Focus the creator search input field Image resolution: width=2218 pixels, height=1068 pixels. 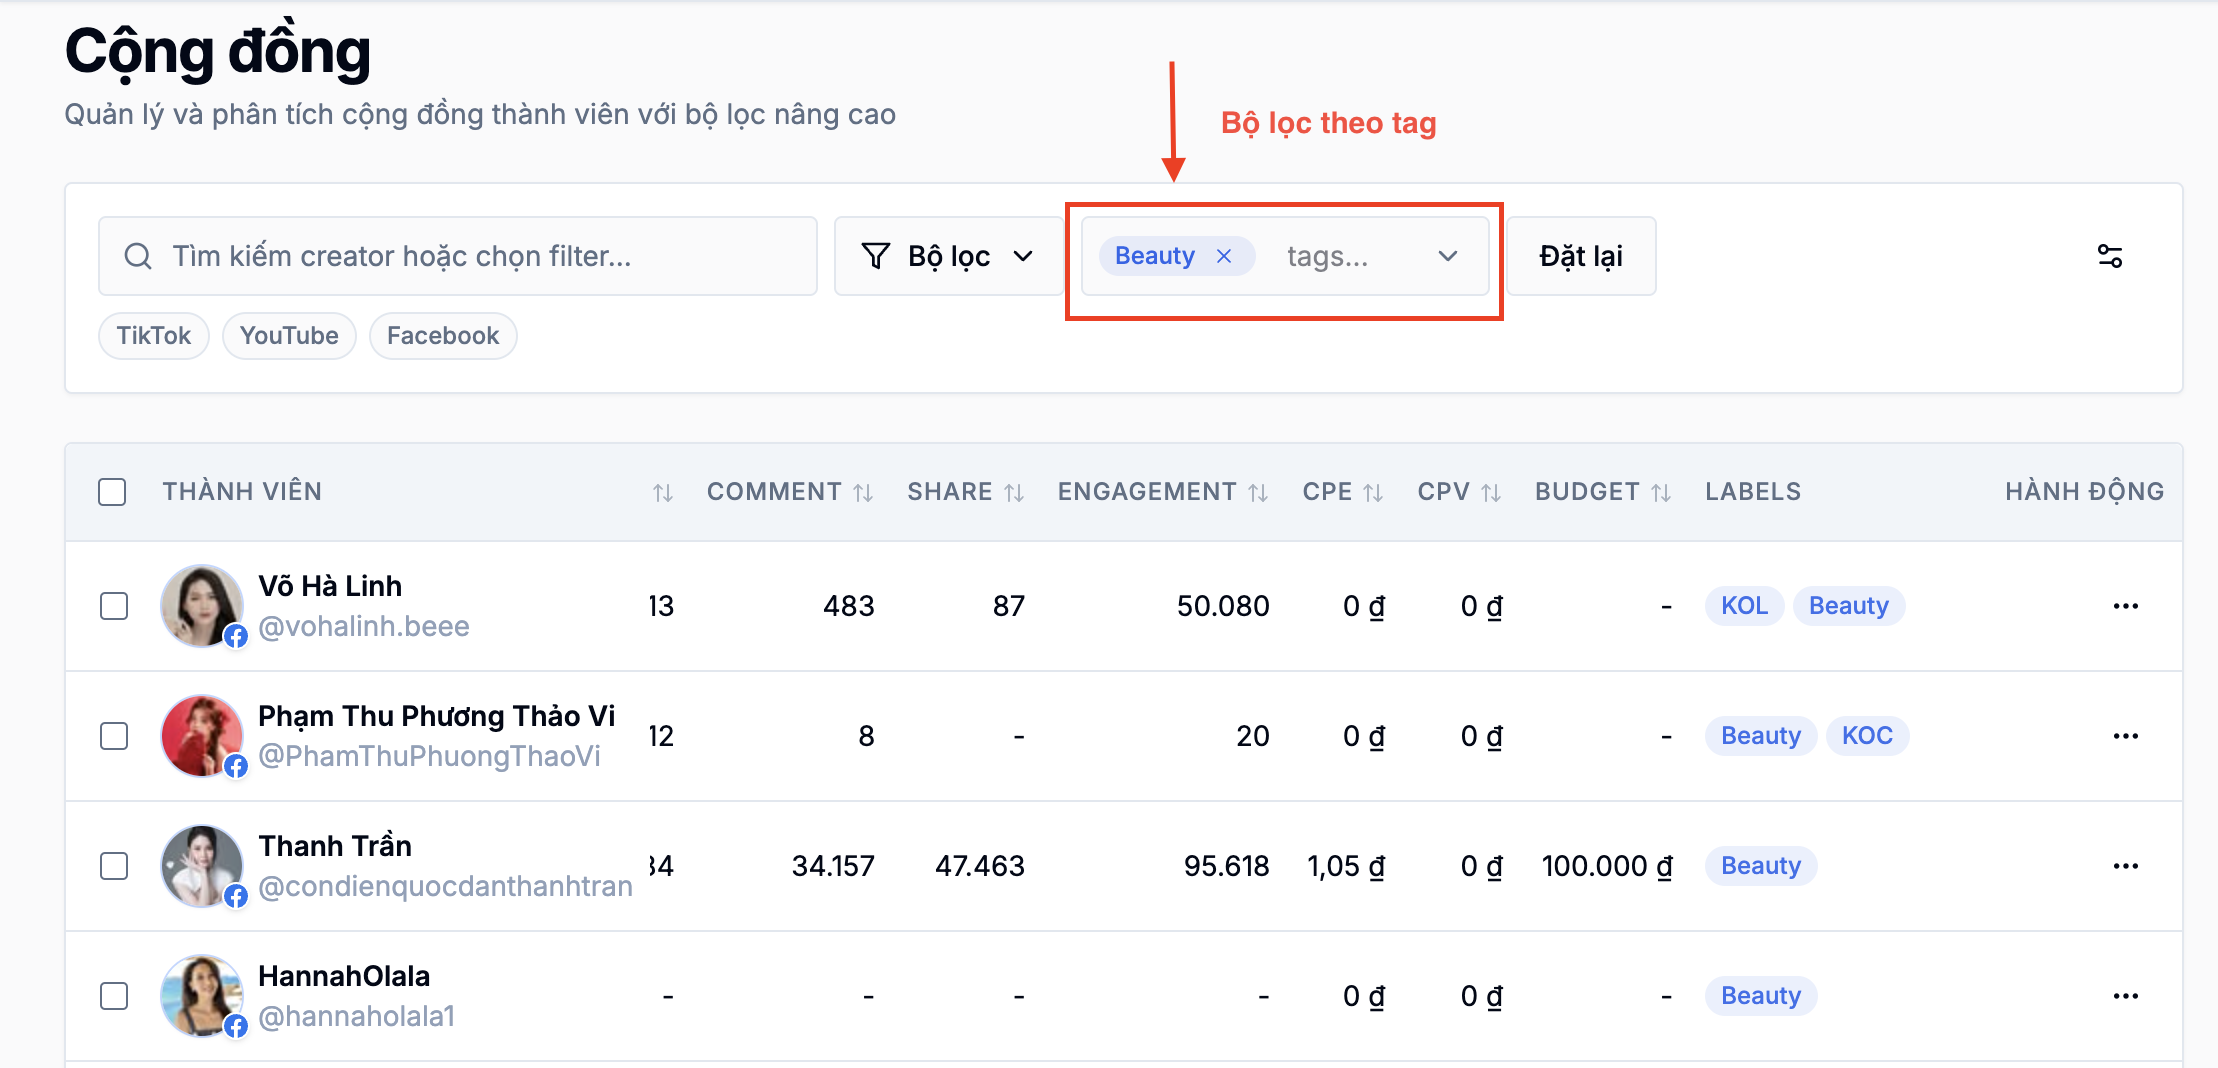click(458, 256)
